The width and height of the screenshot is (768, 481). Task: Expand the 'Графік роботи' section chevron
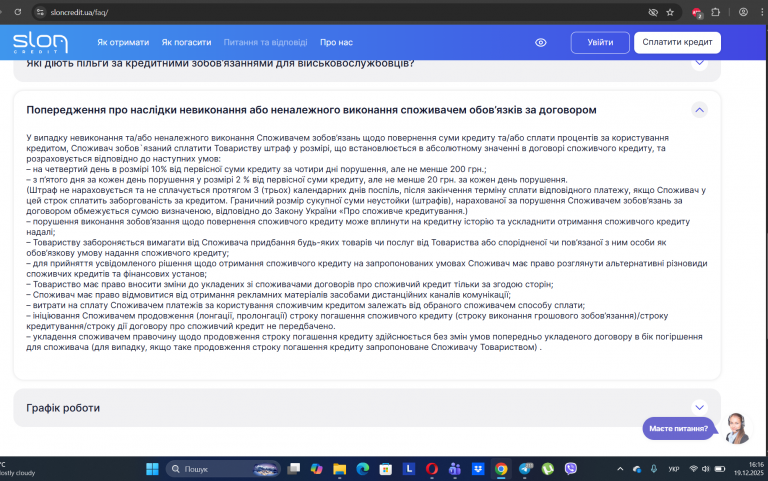pyautogui.click(x=699, y=408)
